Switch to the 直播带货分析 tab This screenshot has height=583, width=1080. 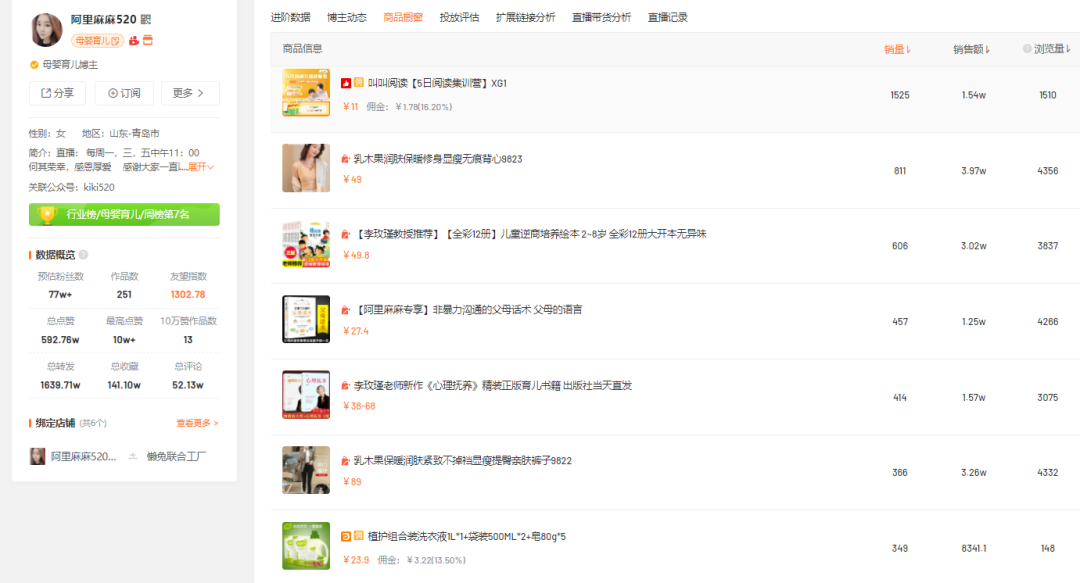tap(601, 17)
